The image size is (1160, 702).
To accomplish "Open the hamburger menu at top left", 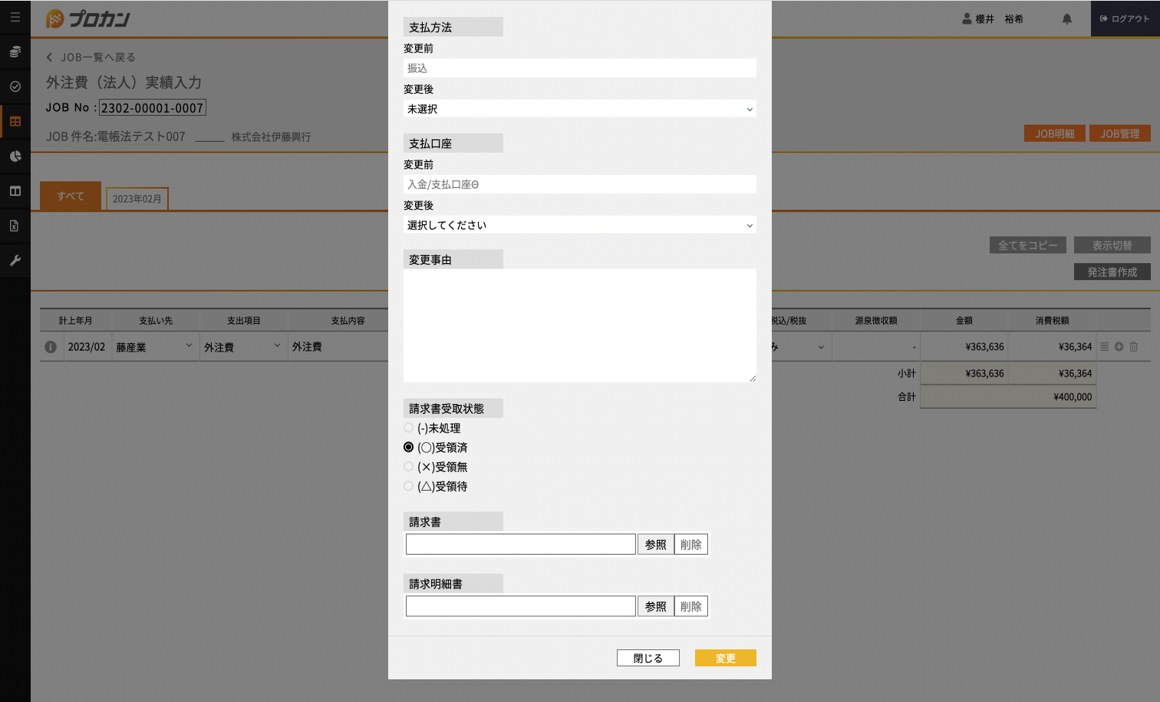I will pos(15,17).
